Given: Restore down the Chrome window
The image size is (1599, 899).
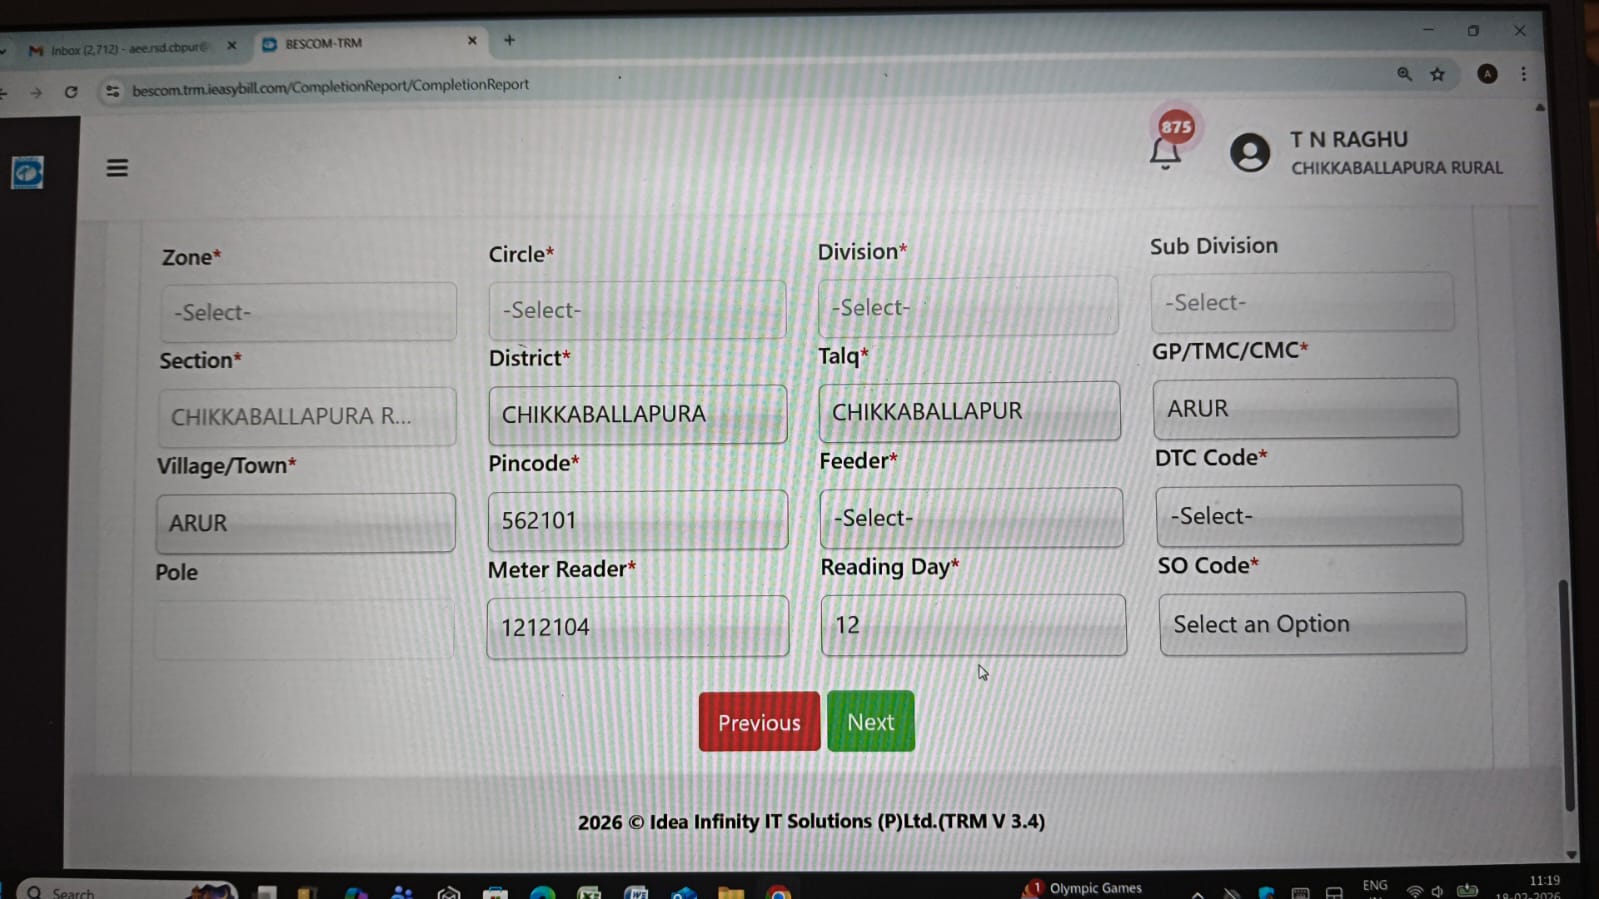Looking at the screenshot, I should 1473,31.
